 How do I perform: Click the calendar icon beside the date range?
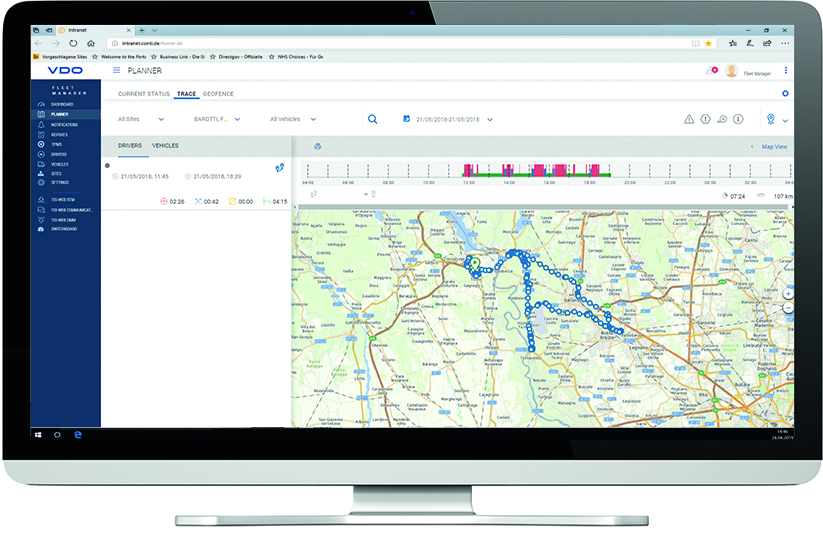[406, 119]
